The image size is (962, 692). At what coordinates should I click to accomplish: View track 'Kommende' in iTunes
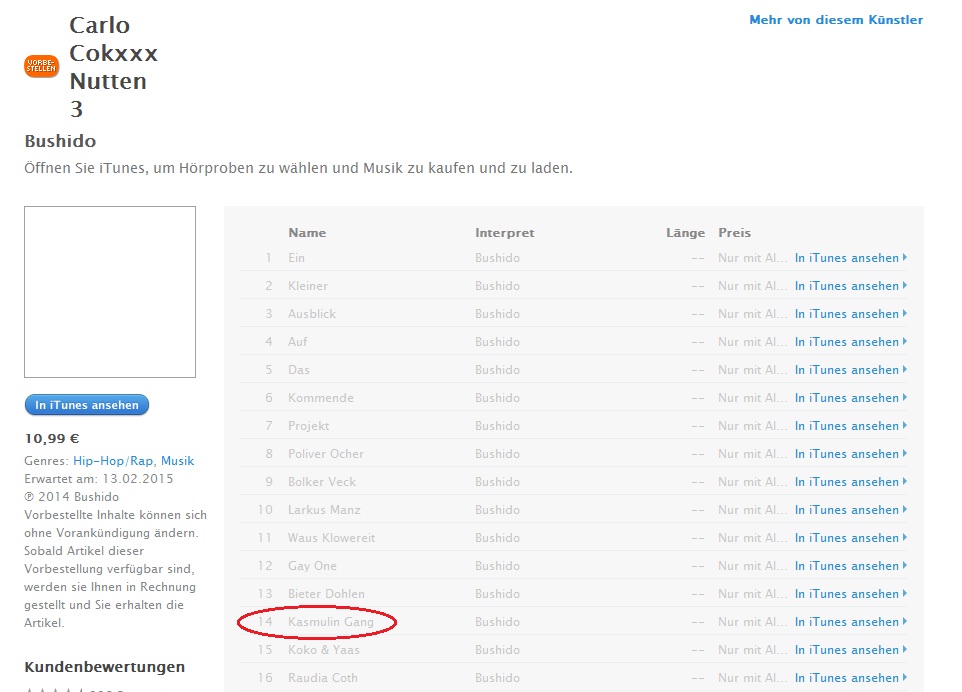[850, 398]
